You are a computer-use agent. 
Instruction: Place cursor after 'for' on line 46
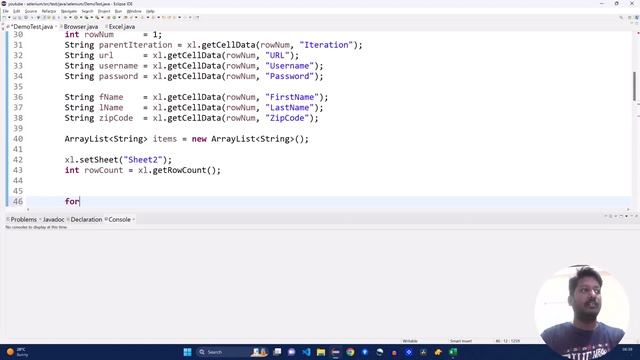click(80, 202)
